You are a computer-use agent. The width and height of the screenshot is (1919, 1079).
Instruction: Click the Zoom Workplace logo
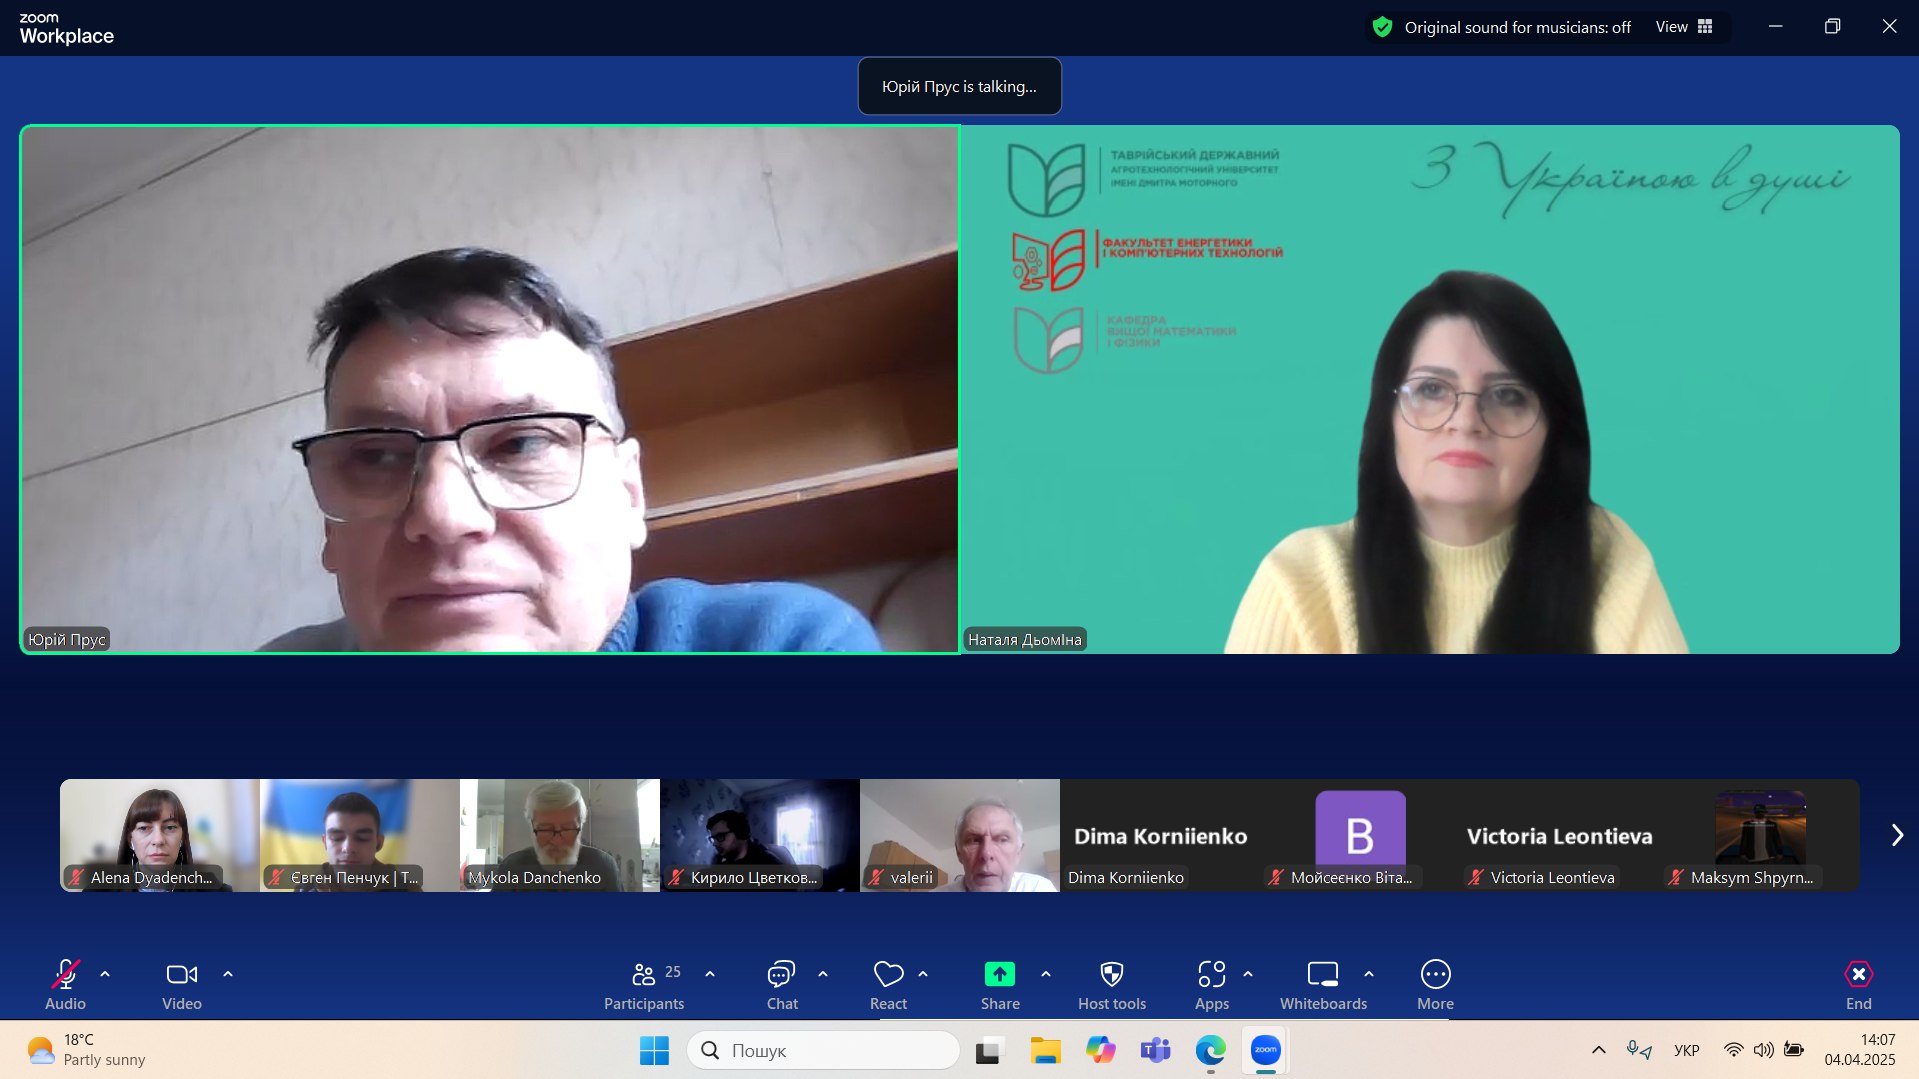66,29
